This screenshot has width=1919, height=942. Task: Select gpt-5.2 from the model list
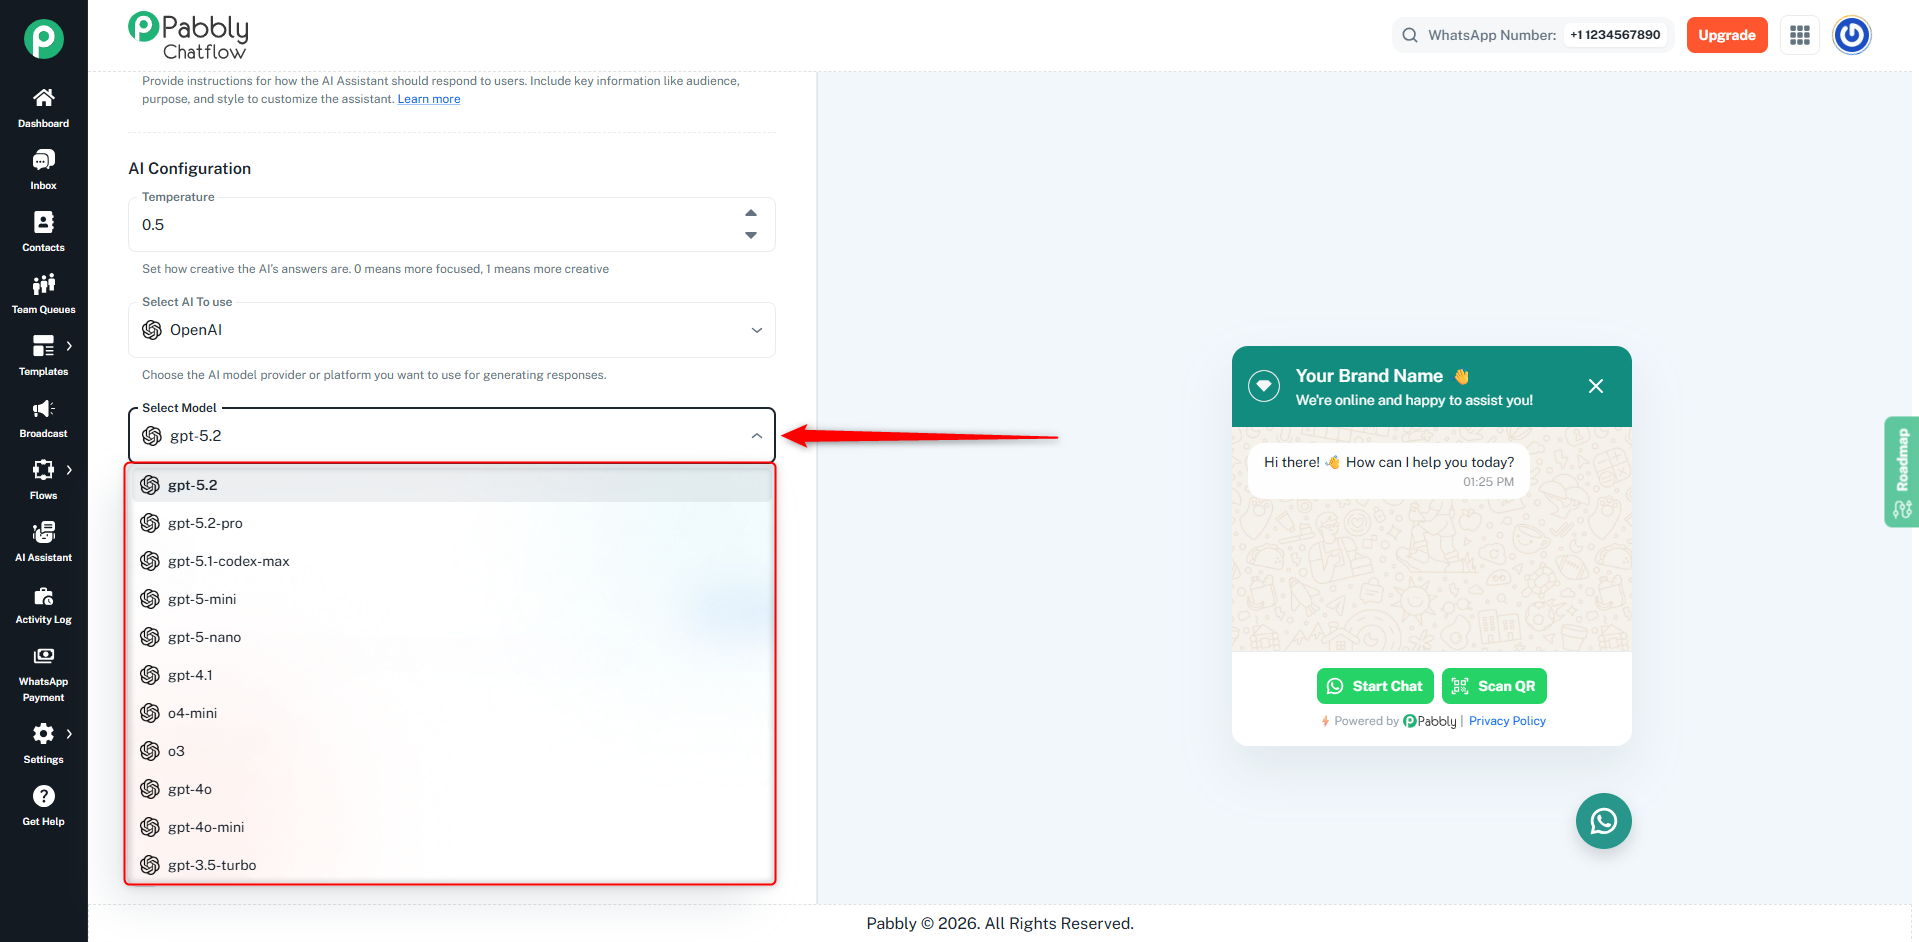pyautogui.click(x=452, y=485)
